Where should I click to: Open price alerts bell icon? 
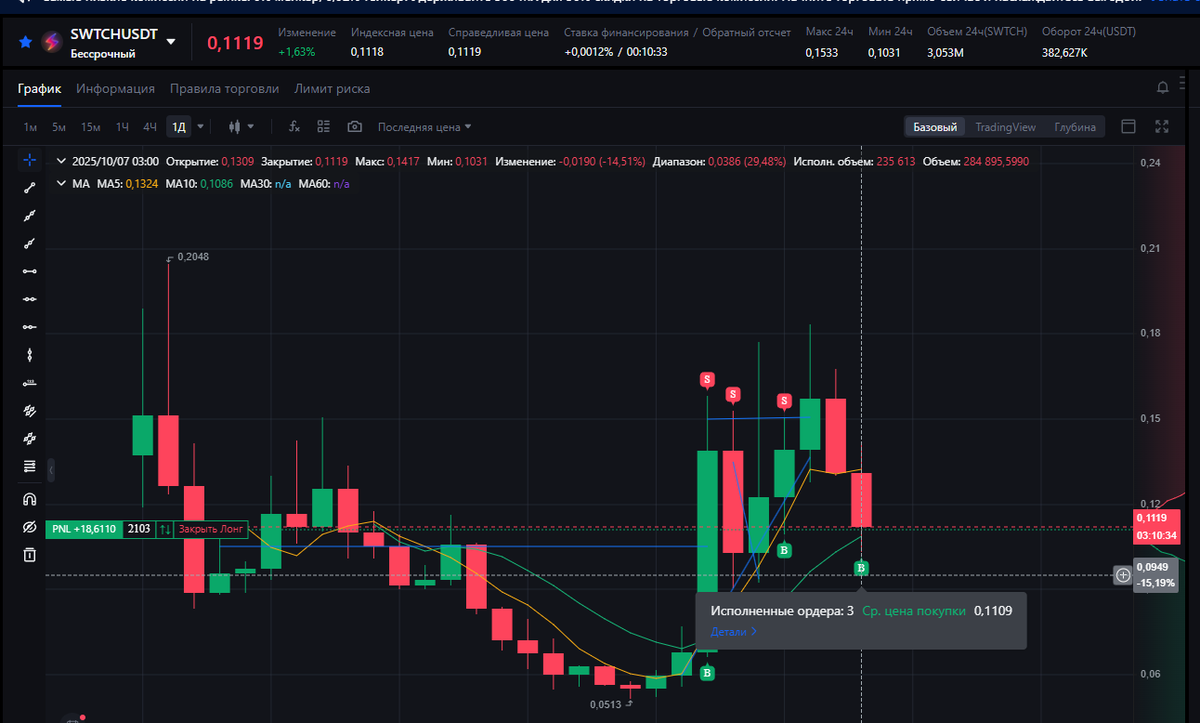coord(1163,88)
